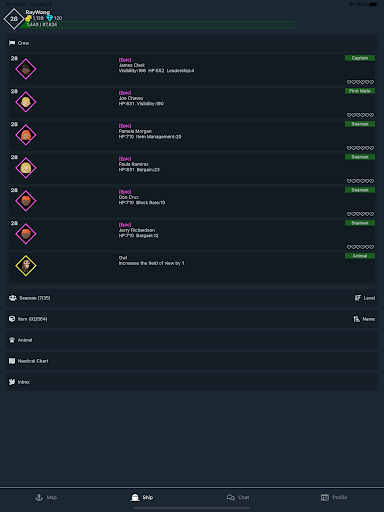Expand the Animal section
The width and height of the screenshot is (384, 512).
point(192,340)
